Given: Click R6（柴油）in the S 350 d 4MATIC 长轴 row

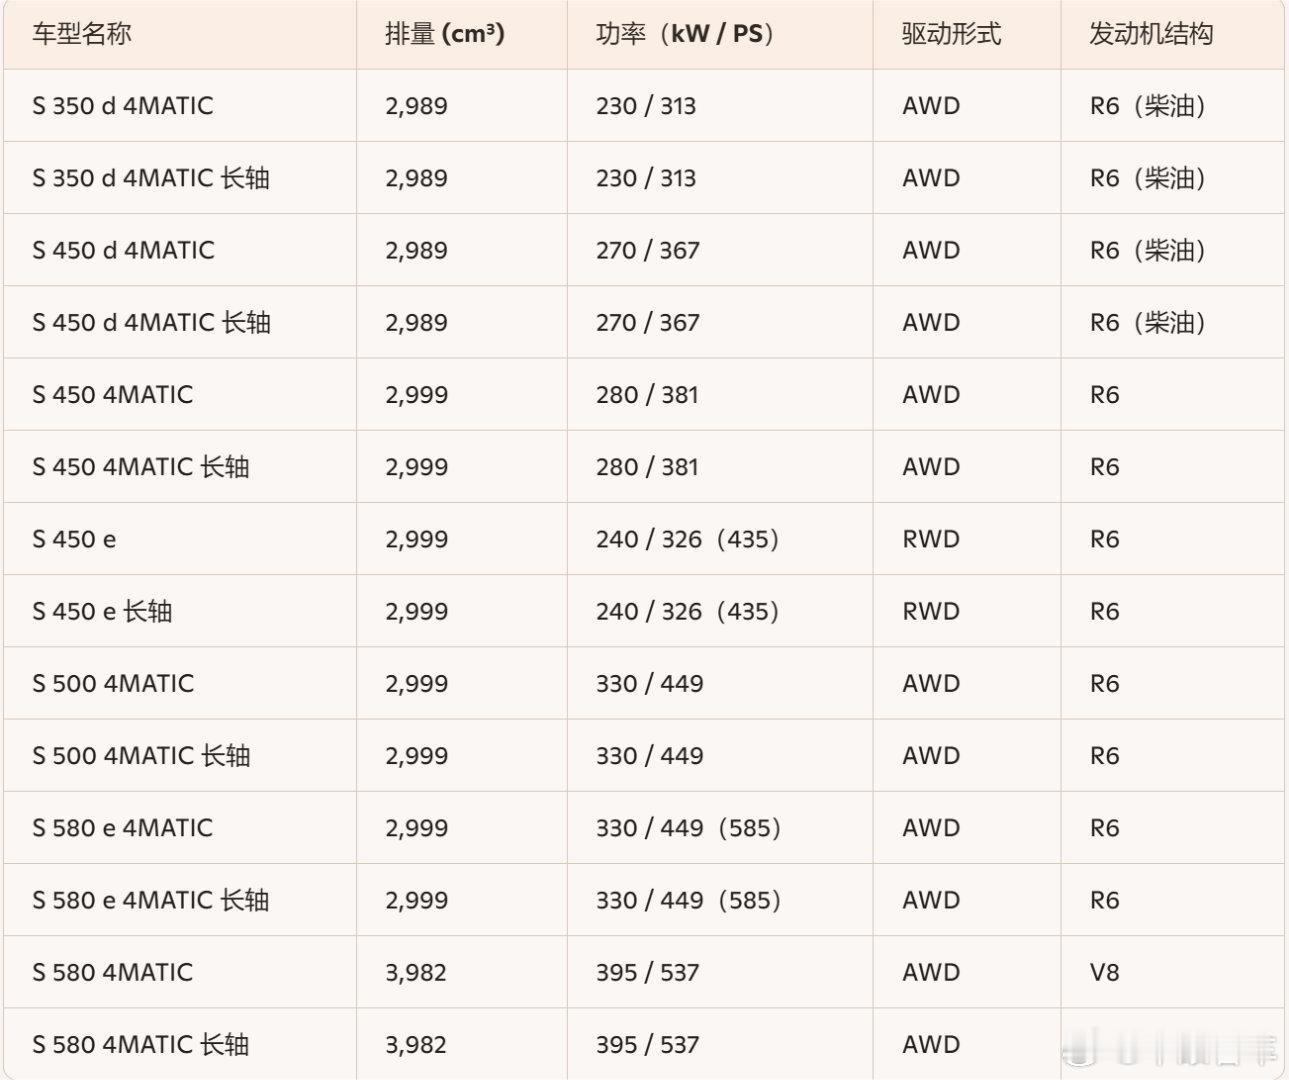Looking at the screenshot, I should (x=1149, y=178).
